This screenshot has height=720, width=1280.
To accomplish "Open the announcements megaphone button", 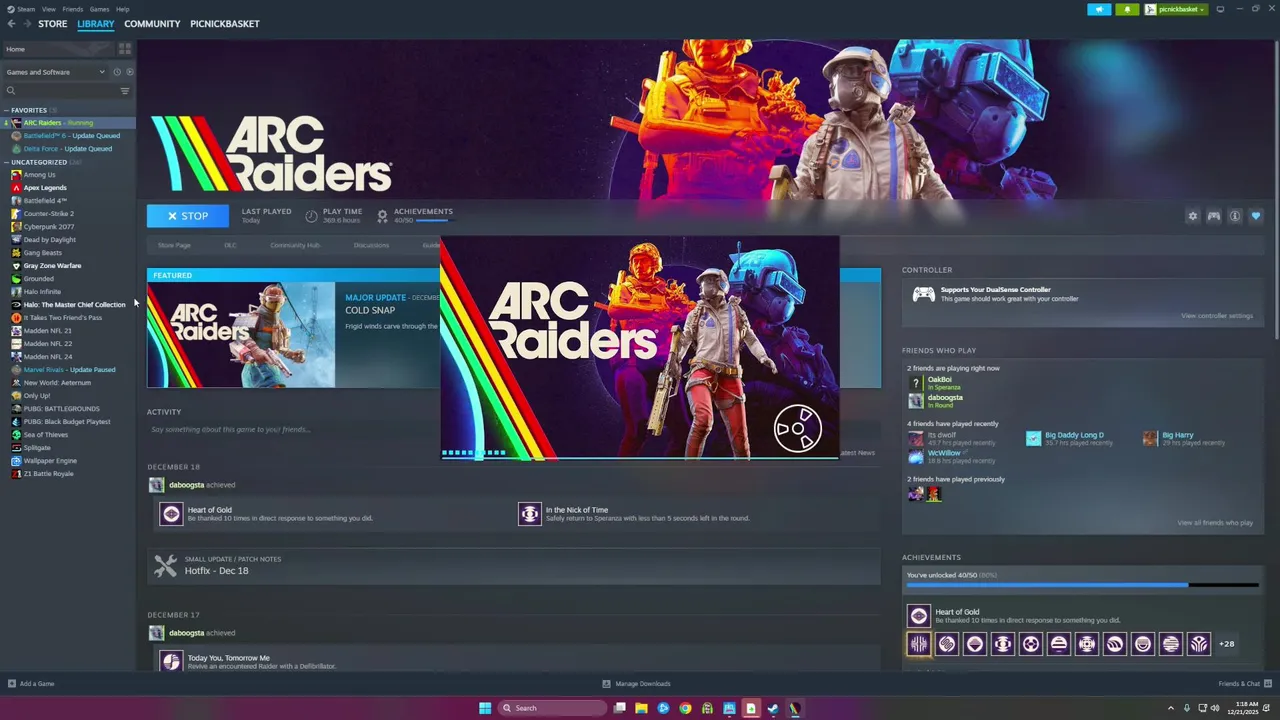I will [x=1099, y=9].
